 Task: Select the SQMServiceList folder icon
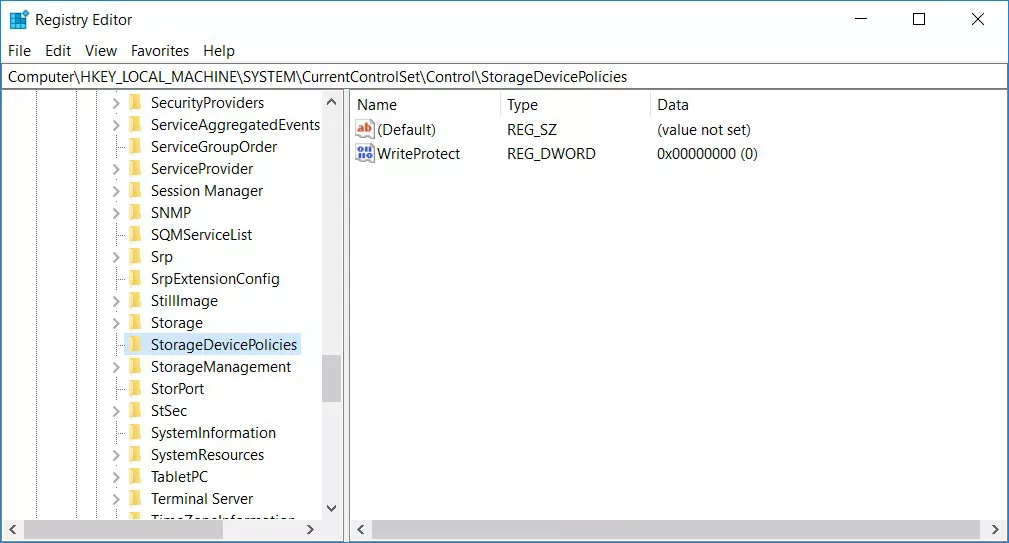pos(135,234)
